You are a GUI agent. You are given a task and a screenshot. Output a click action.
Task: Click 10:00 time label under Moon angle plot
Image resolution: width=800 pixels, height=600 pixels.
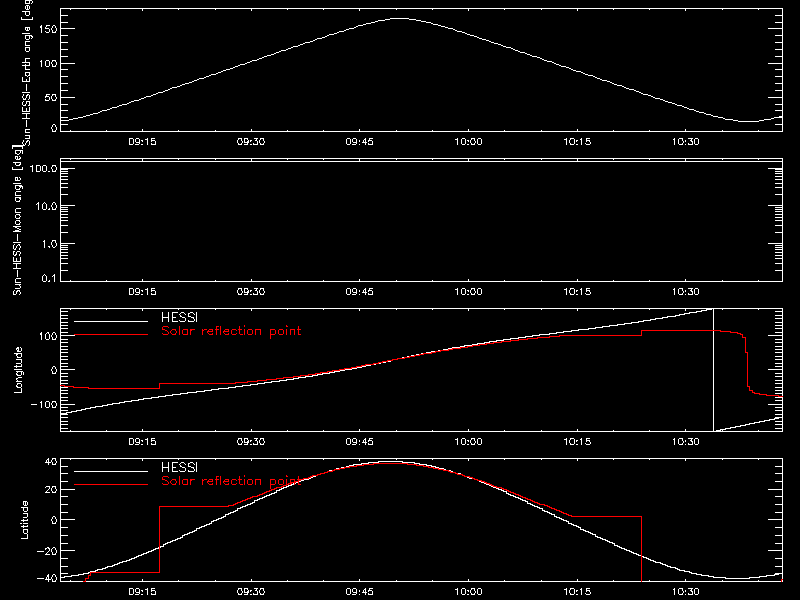[468, 292]
